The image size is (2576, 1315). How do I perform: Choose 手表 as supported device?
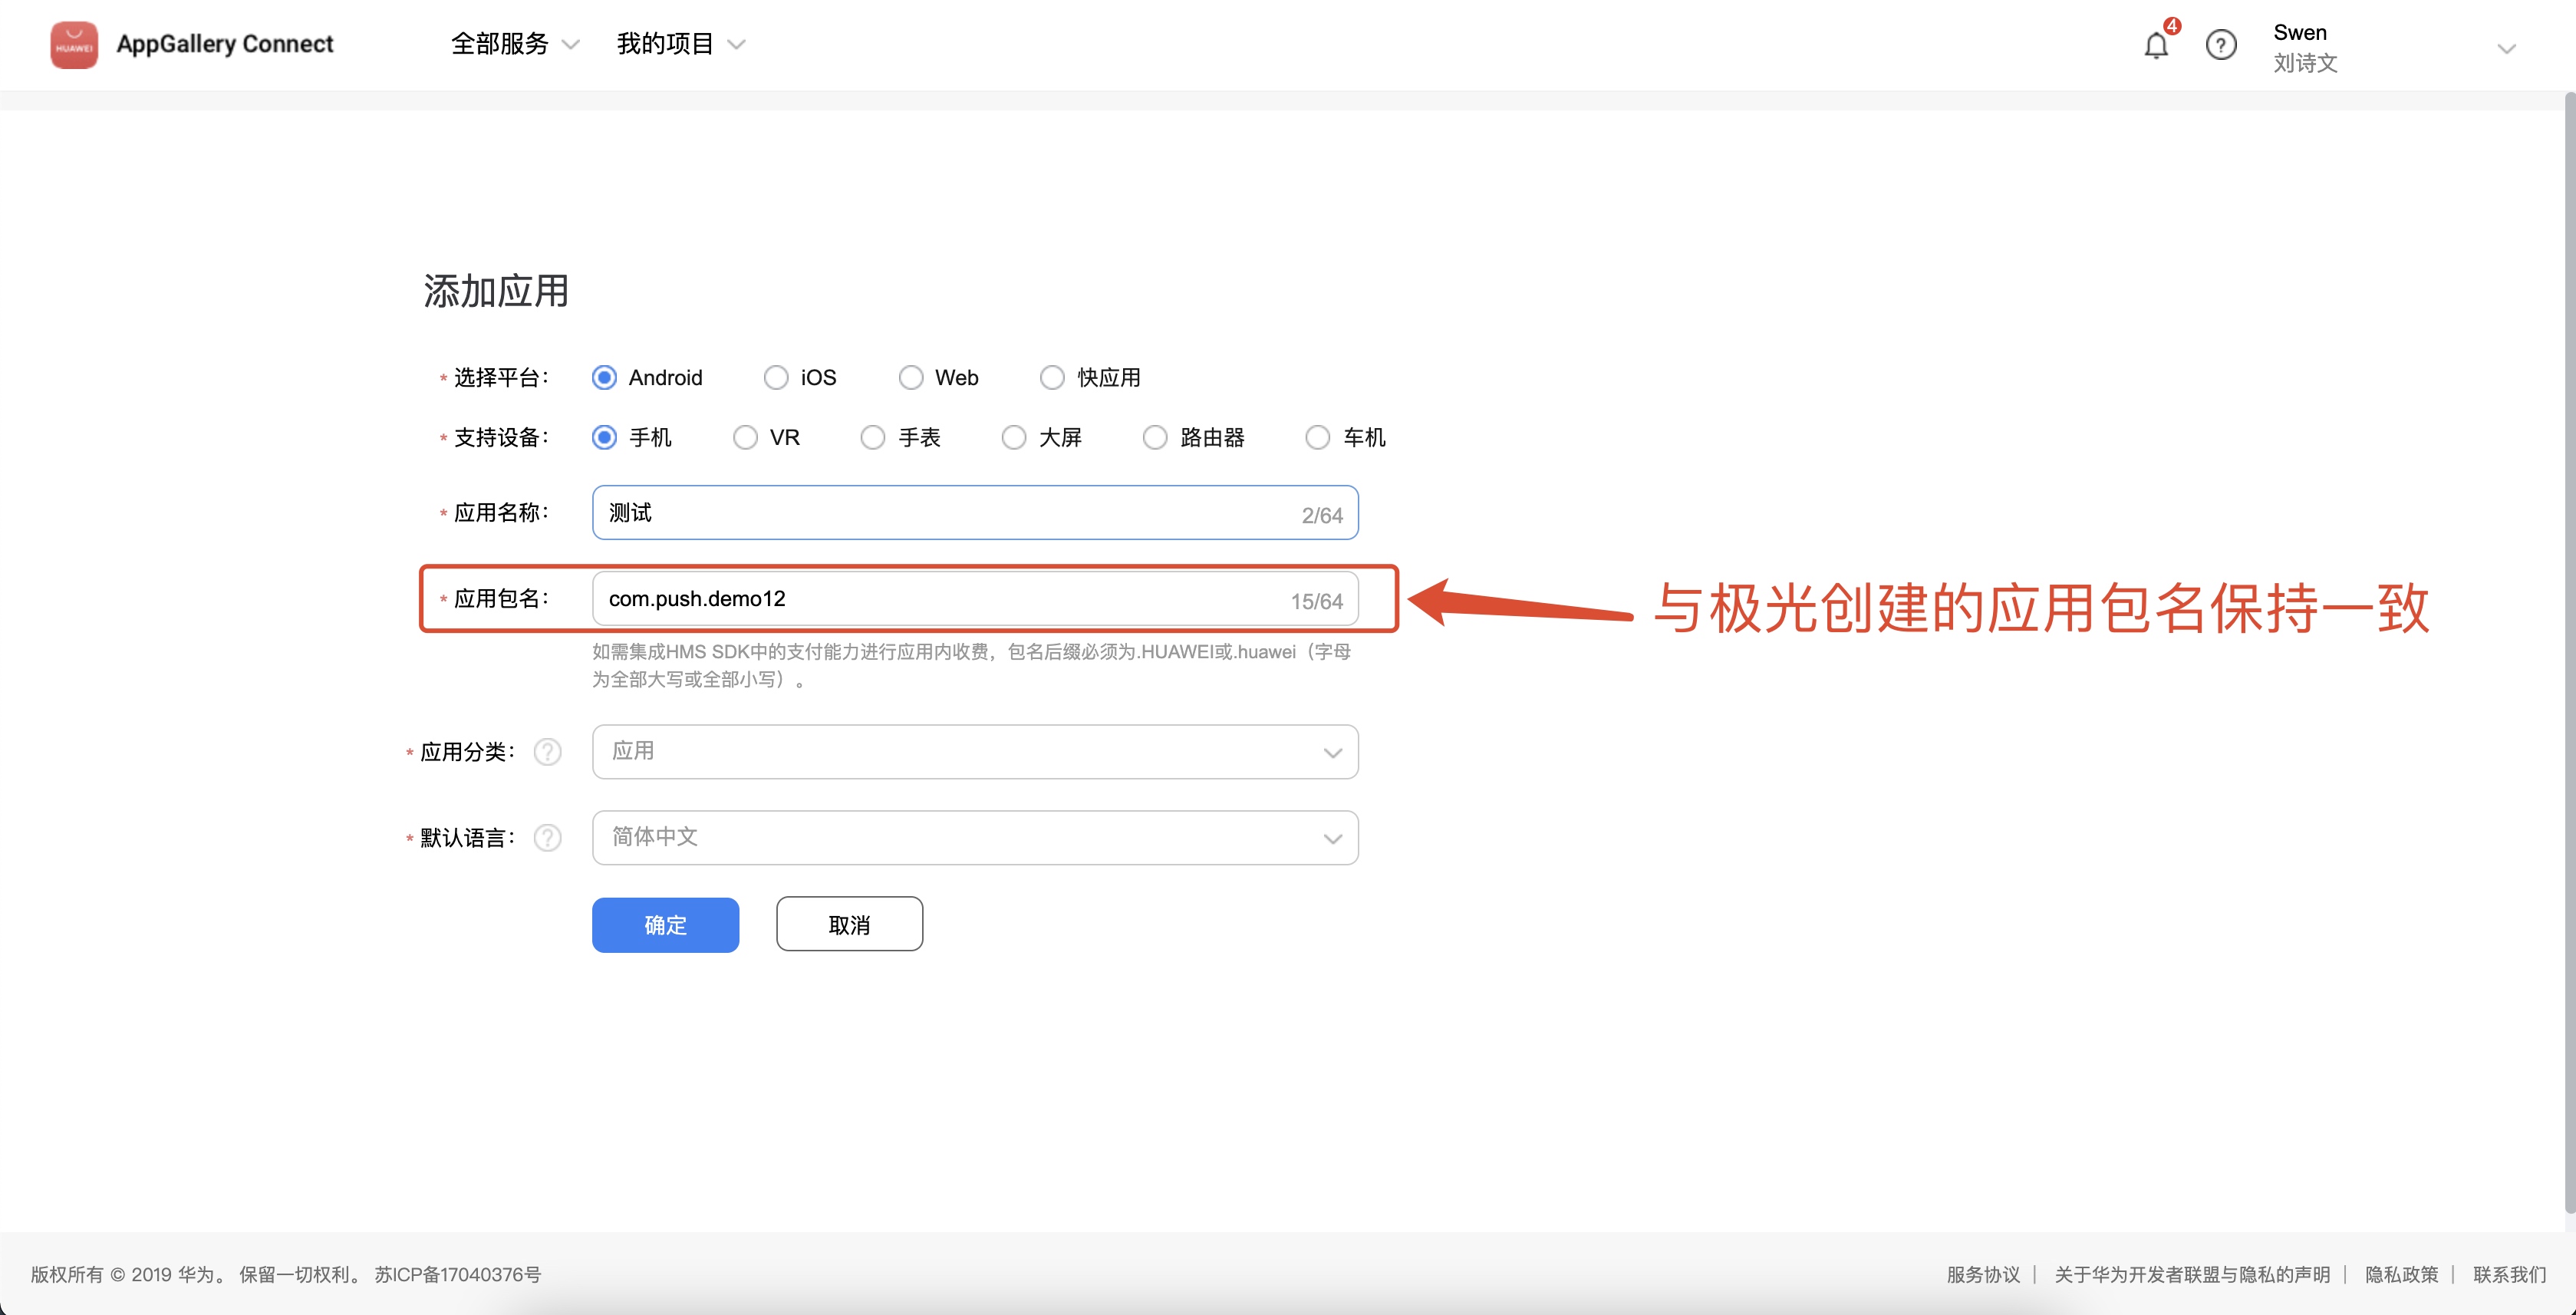click(873, 438)
